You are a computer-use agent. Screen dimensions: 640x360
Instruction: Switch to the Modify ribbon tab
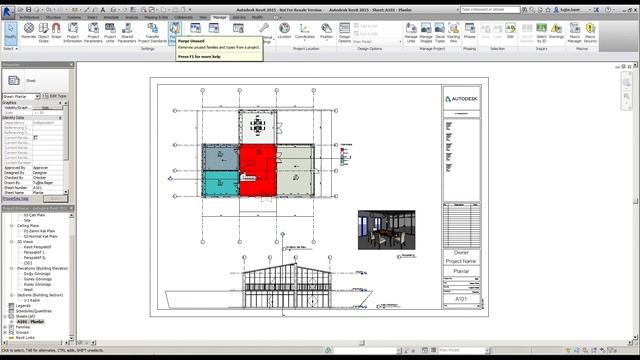(x=257, y=18)
